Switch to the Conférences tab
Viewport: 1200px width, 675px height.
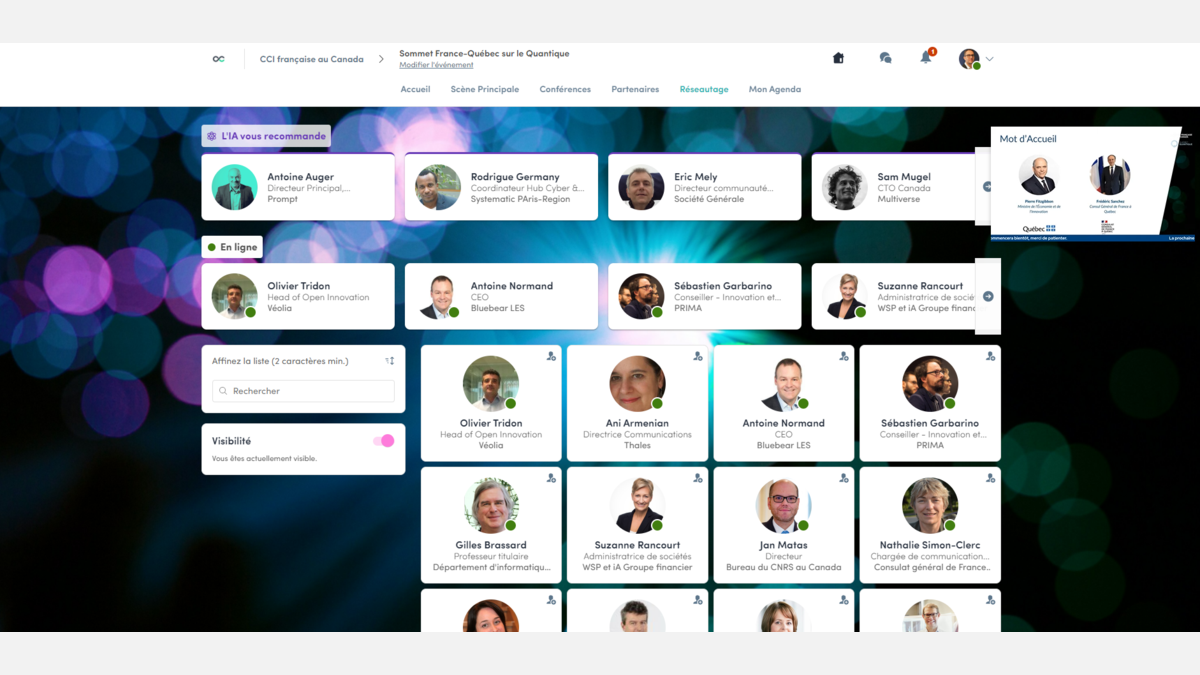[x=565, y=89]
